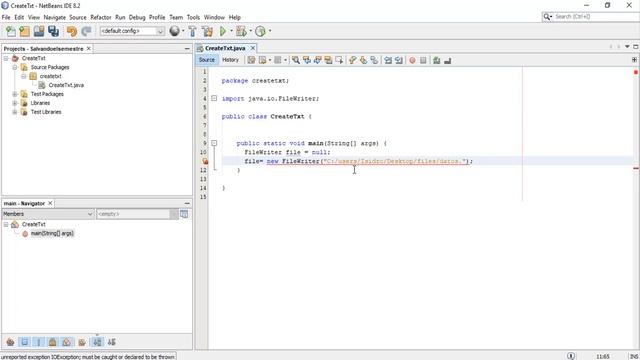Toggle Show Fields navigator filter
This screenshot has height=360, width=640.
click(24, 342)
